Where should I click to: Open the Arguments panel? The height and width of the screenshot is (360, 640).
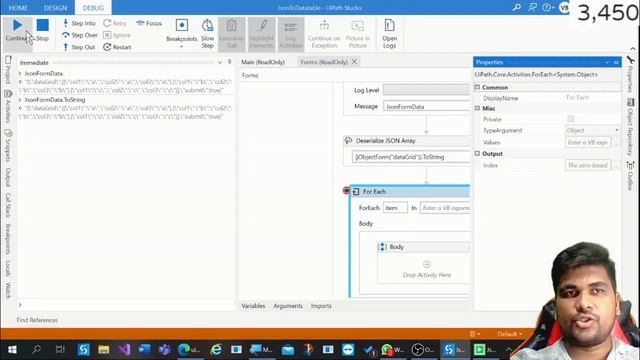288,306
